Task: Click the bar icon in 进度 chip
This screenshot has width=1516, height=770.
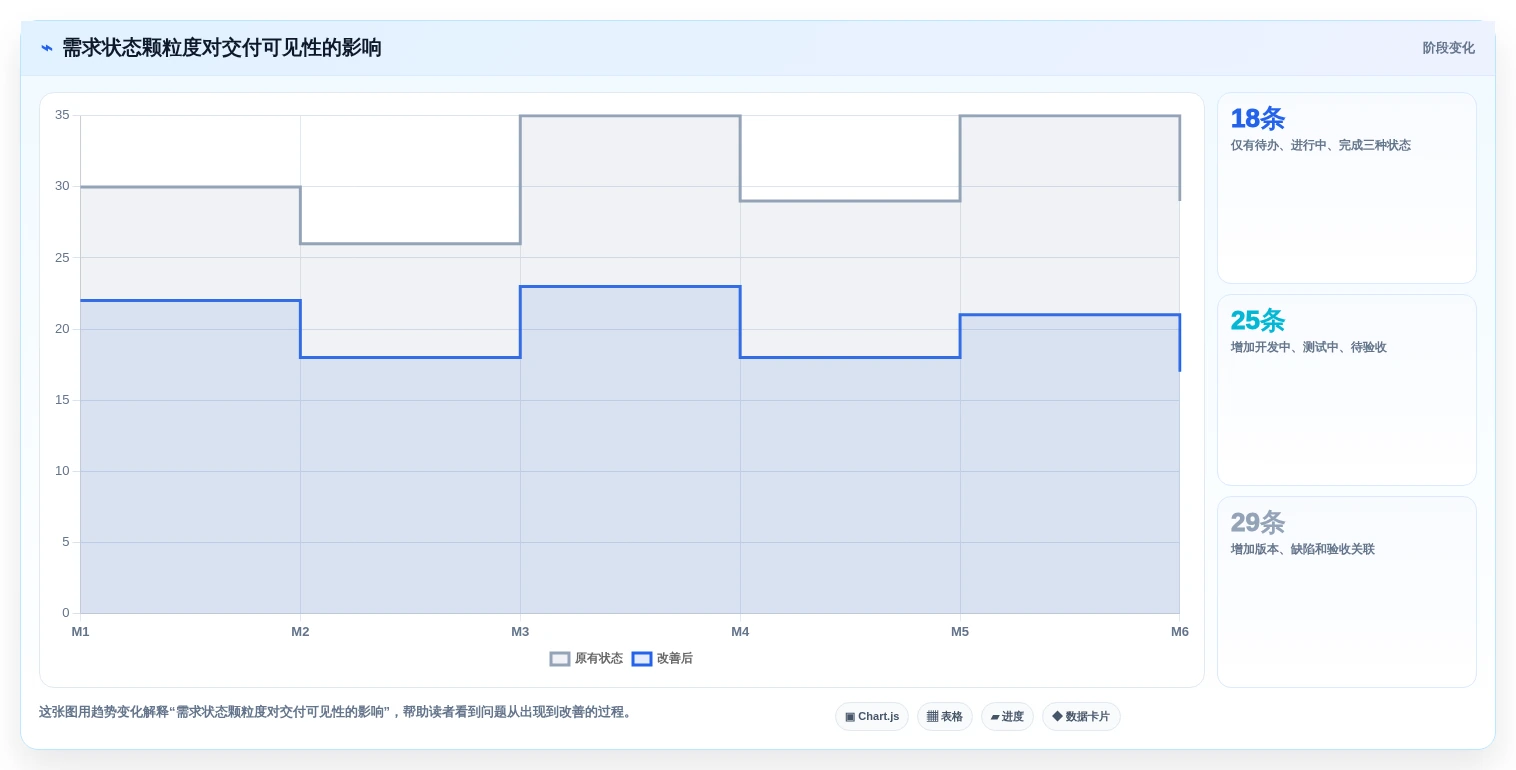Action: 995,717
